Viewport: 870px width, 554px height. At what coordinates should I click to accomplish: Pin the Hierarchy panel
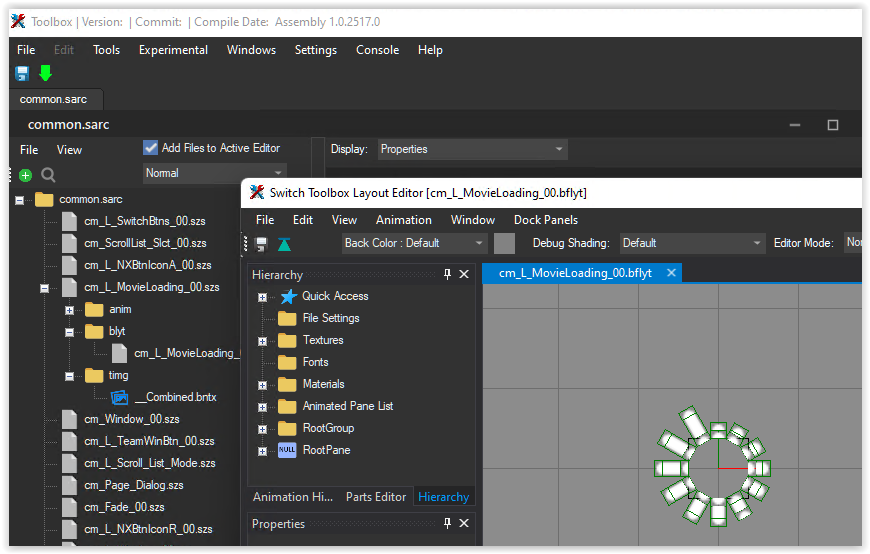tap(447, 274)
